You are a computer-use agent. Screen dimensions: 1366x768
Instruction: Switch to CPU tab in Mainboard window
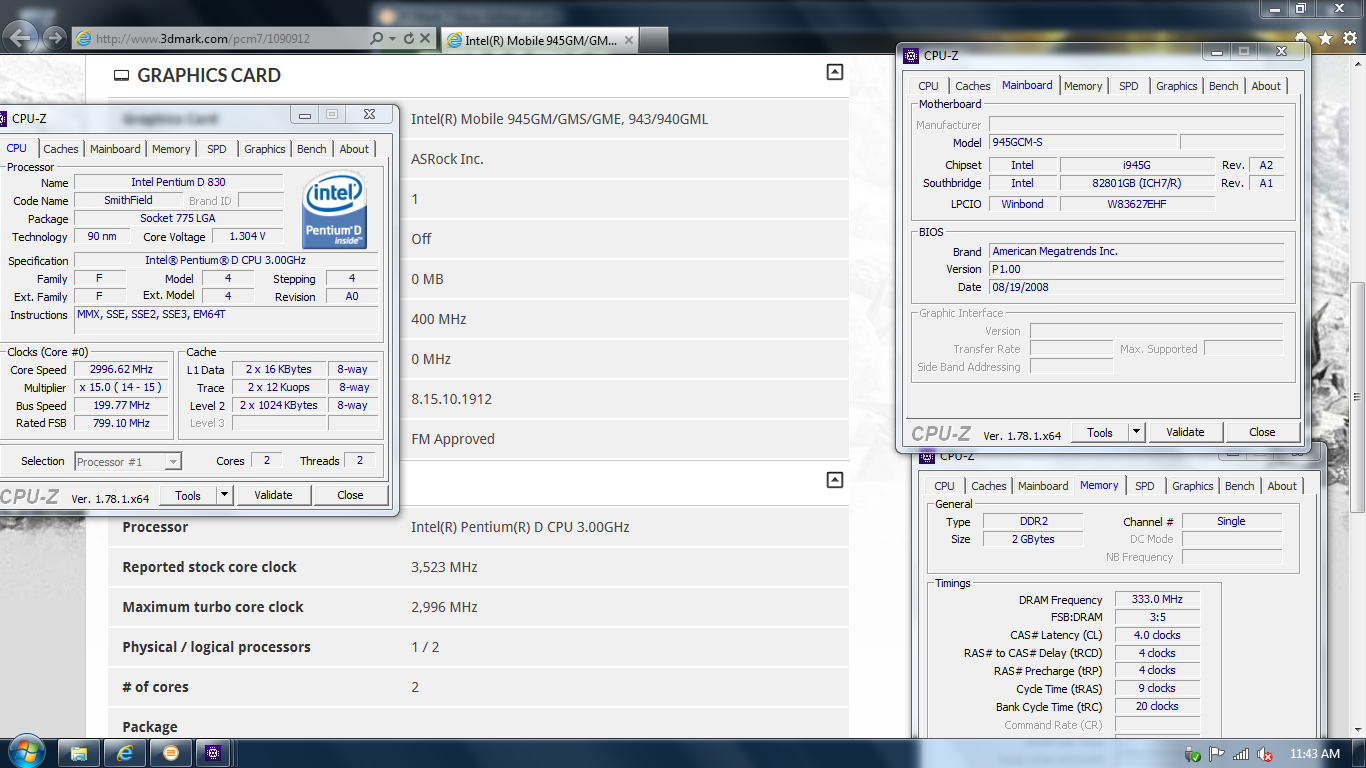click(929, 86)
